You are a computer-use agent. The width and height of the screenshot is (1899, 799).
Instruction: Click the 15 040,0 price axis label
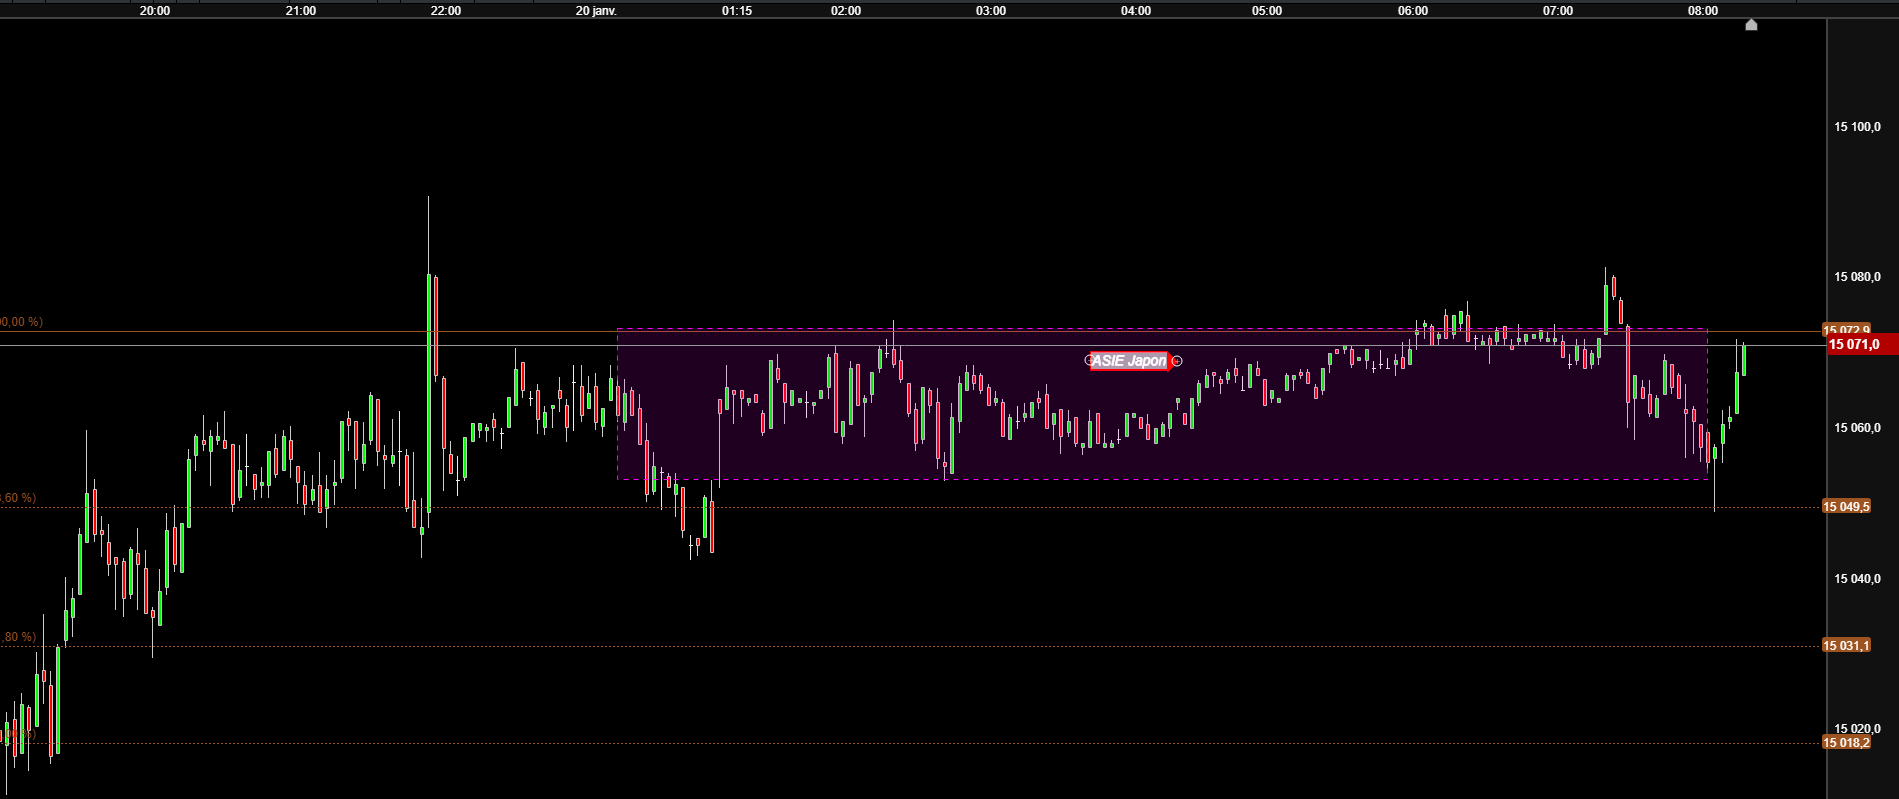click(x=1857, y=579)
